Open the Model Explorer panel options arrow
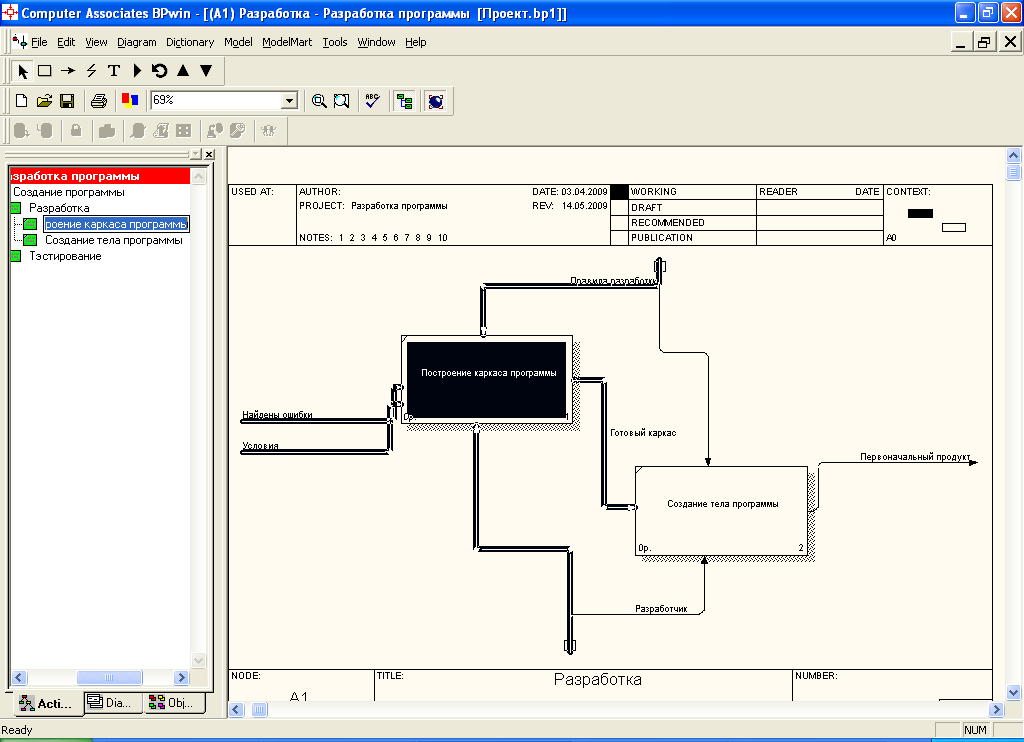This screenshot has height=742, width=1024. click(x=195, y=155)
